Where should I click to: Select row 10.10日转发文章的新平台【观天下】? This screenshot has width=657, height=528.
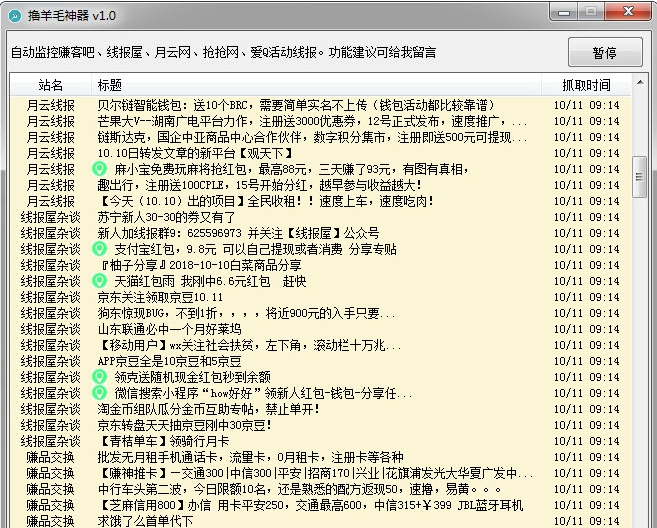(321, 153)
